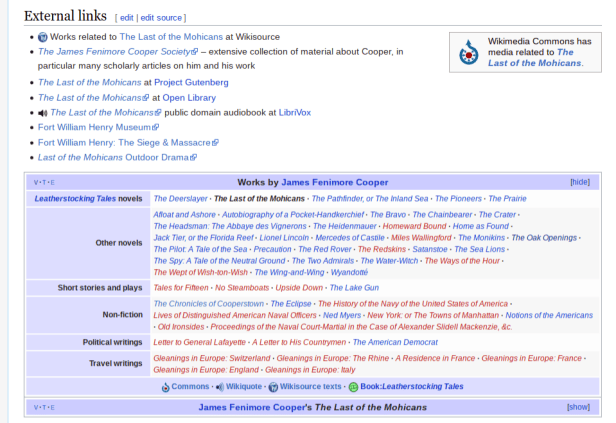Image resolution: width=616 pixels, height=423 pixels.
Task: Hide the Works by James Fenimore Cooper navbox
Action: (x=579, y=182)
